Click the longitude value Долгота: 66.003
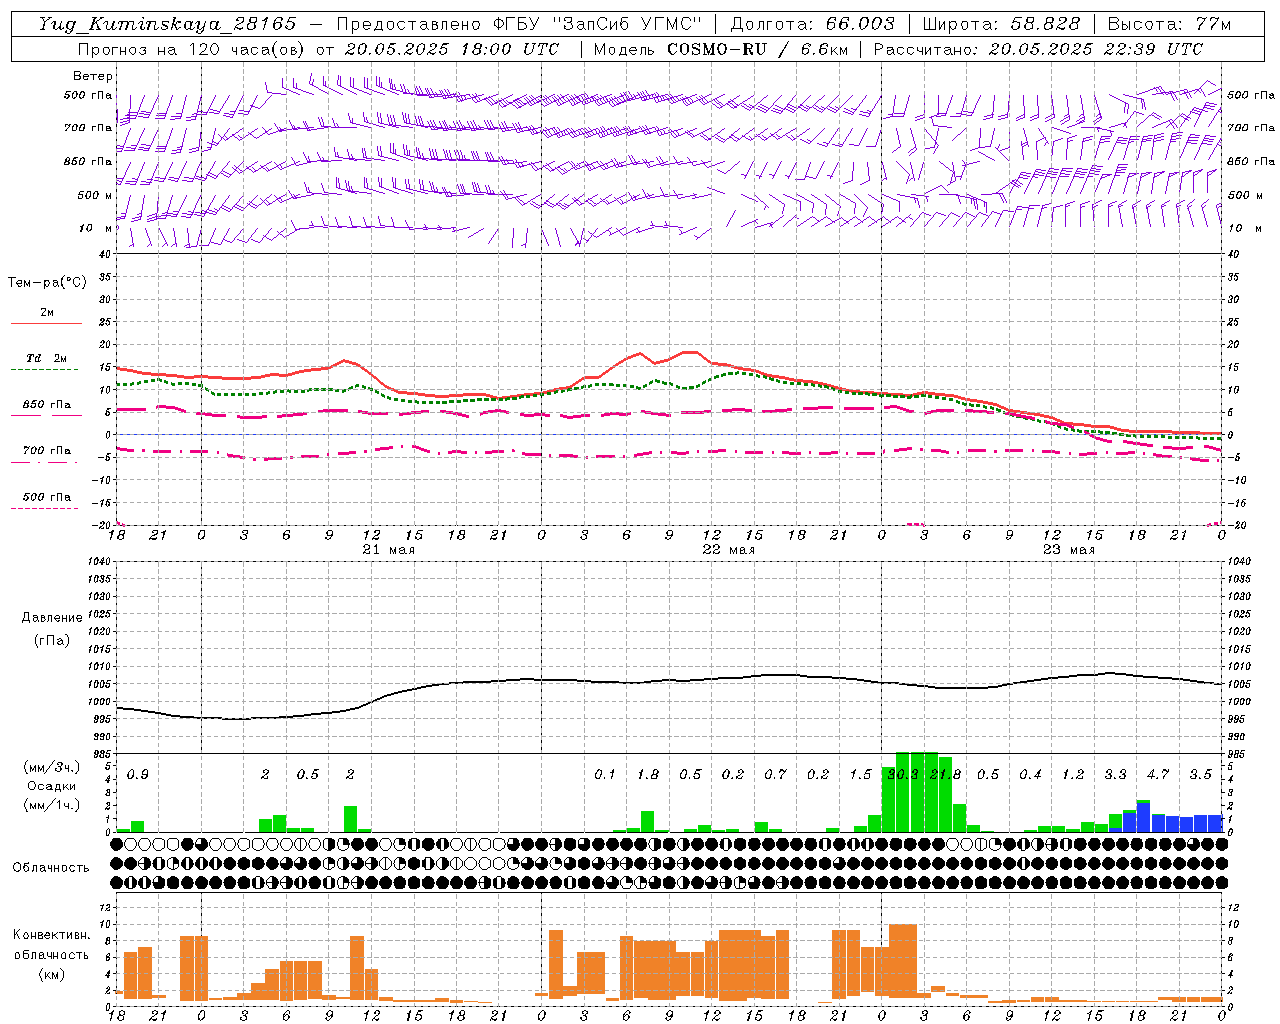 pyautogui.click(x=812, y=24)
